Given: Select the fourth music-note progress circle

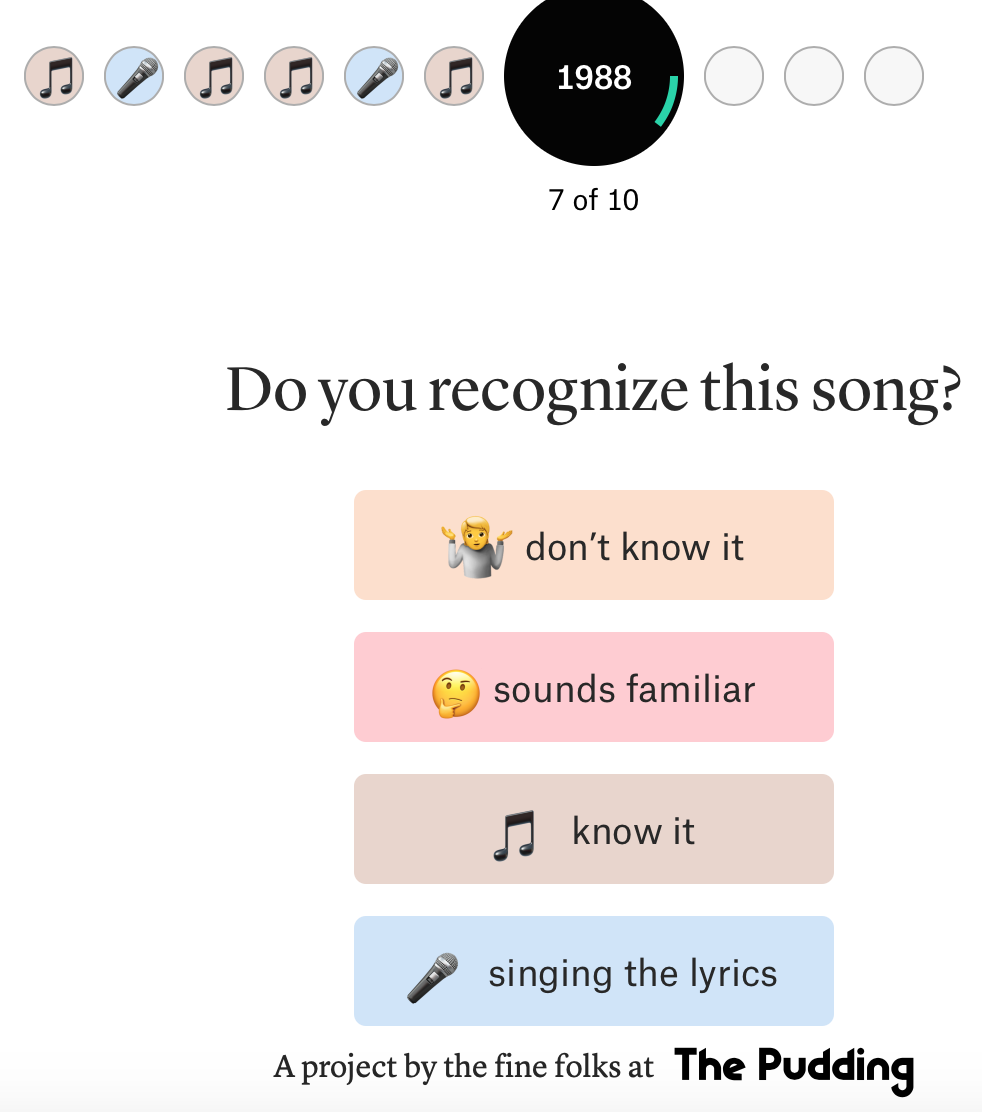Looking at the screenshot, I should pos(294,76).
